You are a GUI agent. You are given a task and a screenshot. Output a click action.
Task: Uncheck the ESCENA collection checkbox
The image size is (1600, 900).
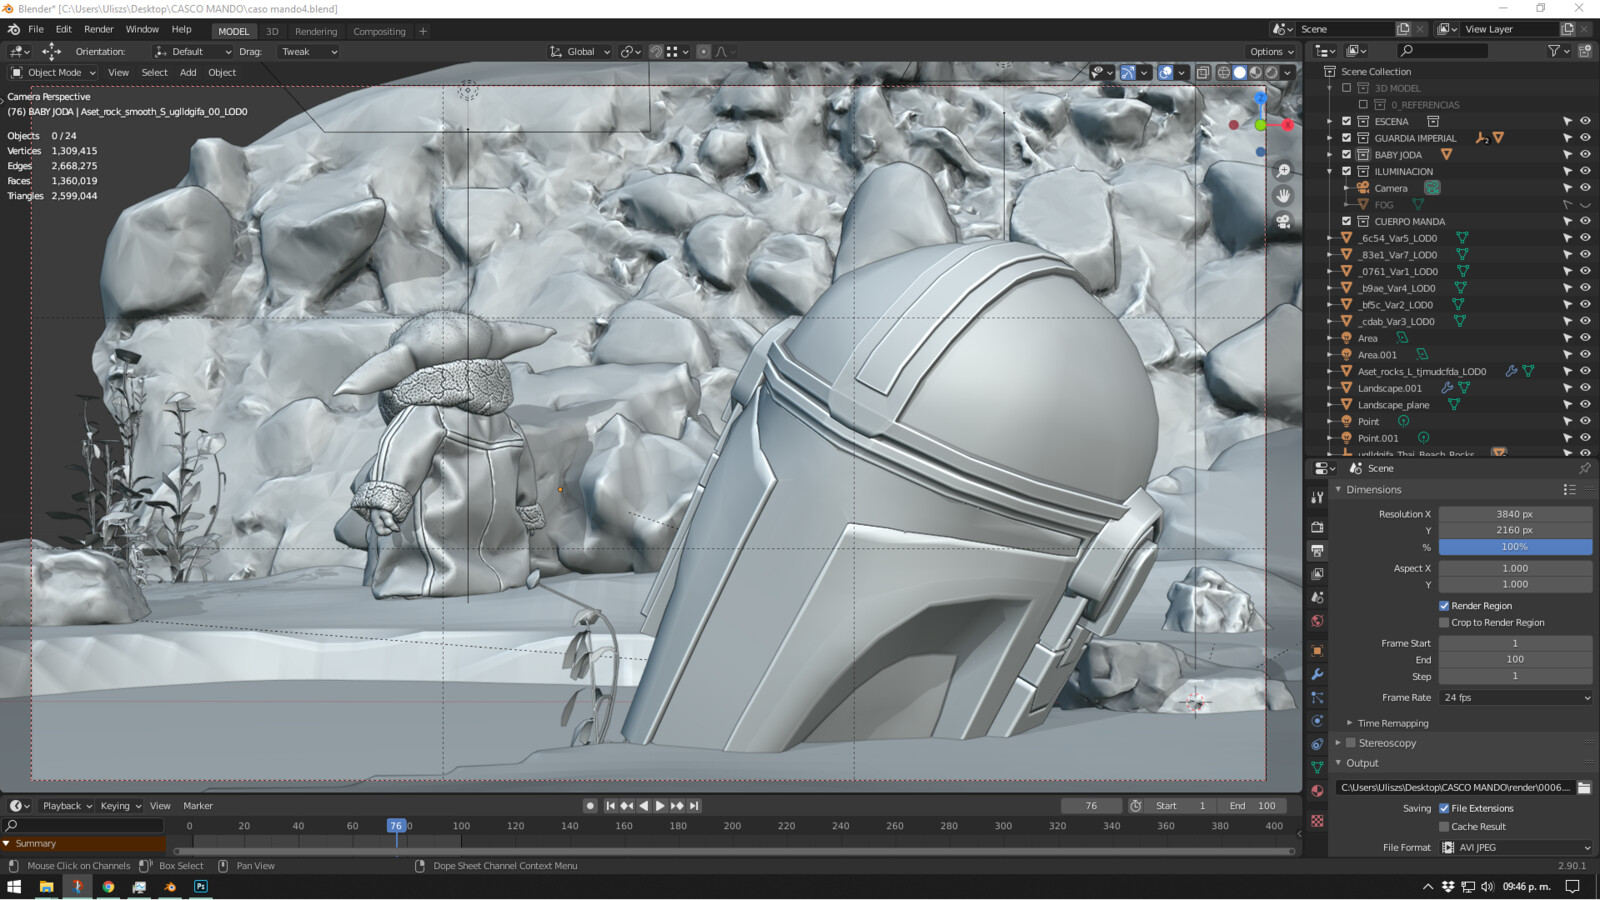(1347, 121)
